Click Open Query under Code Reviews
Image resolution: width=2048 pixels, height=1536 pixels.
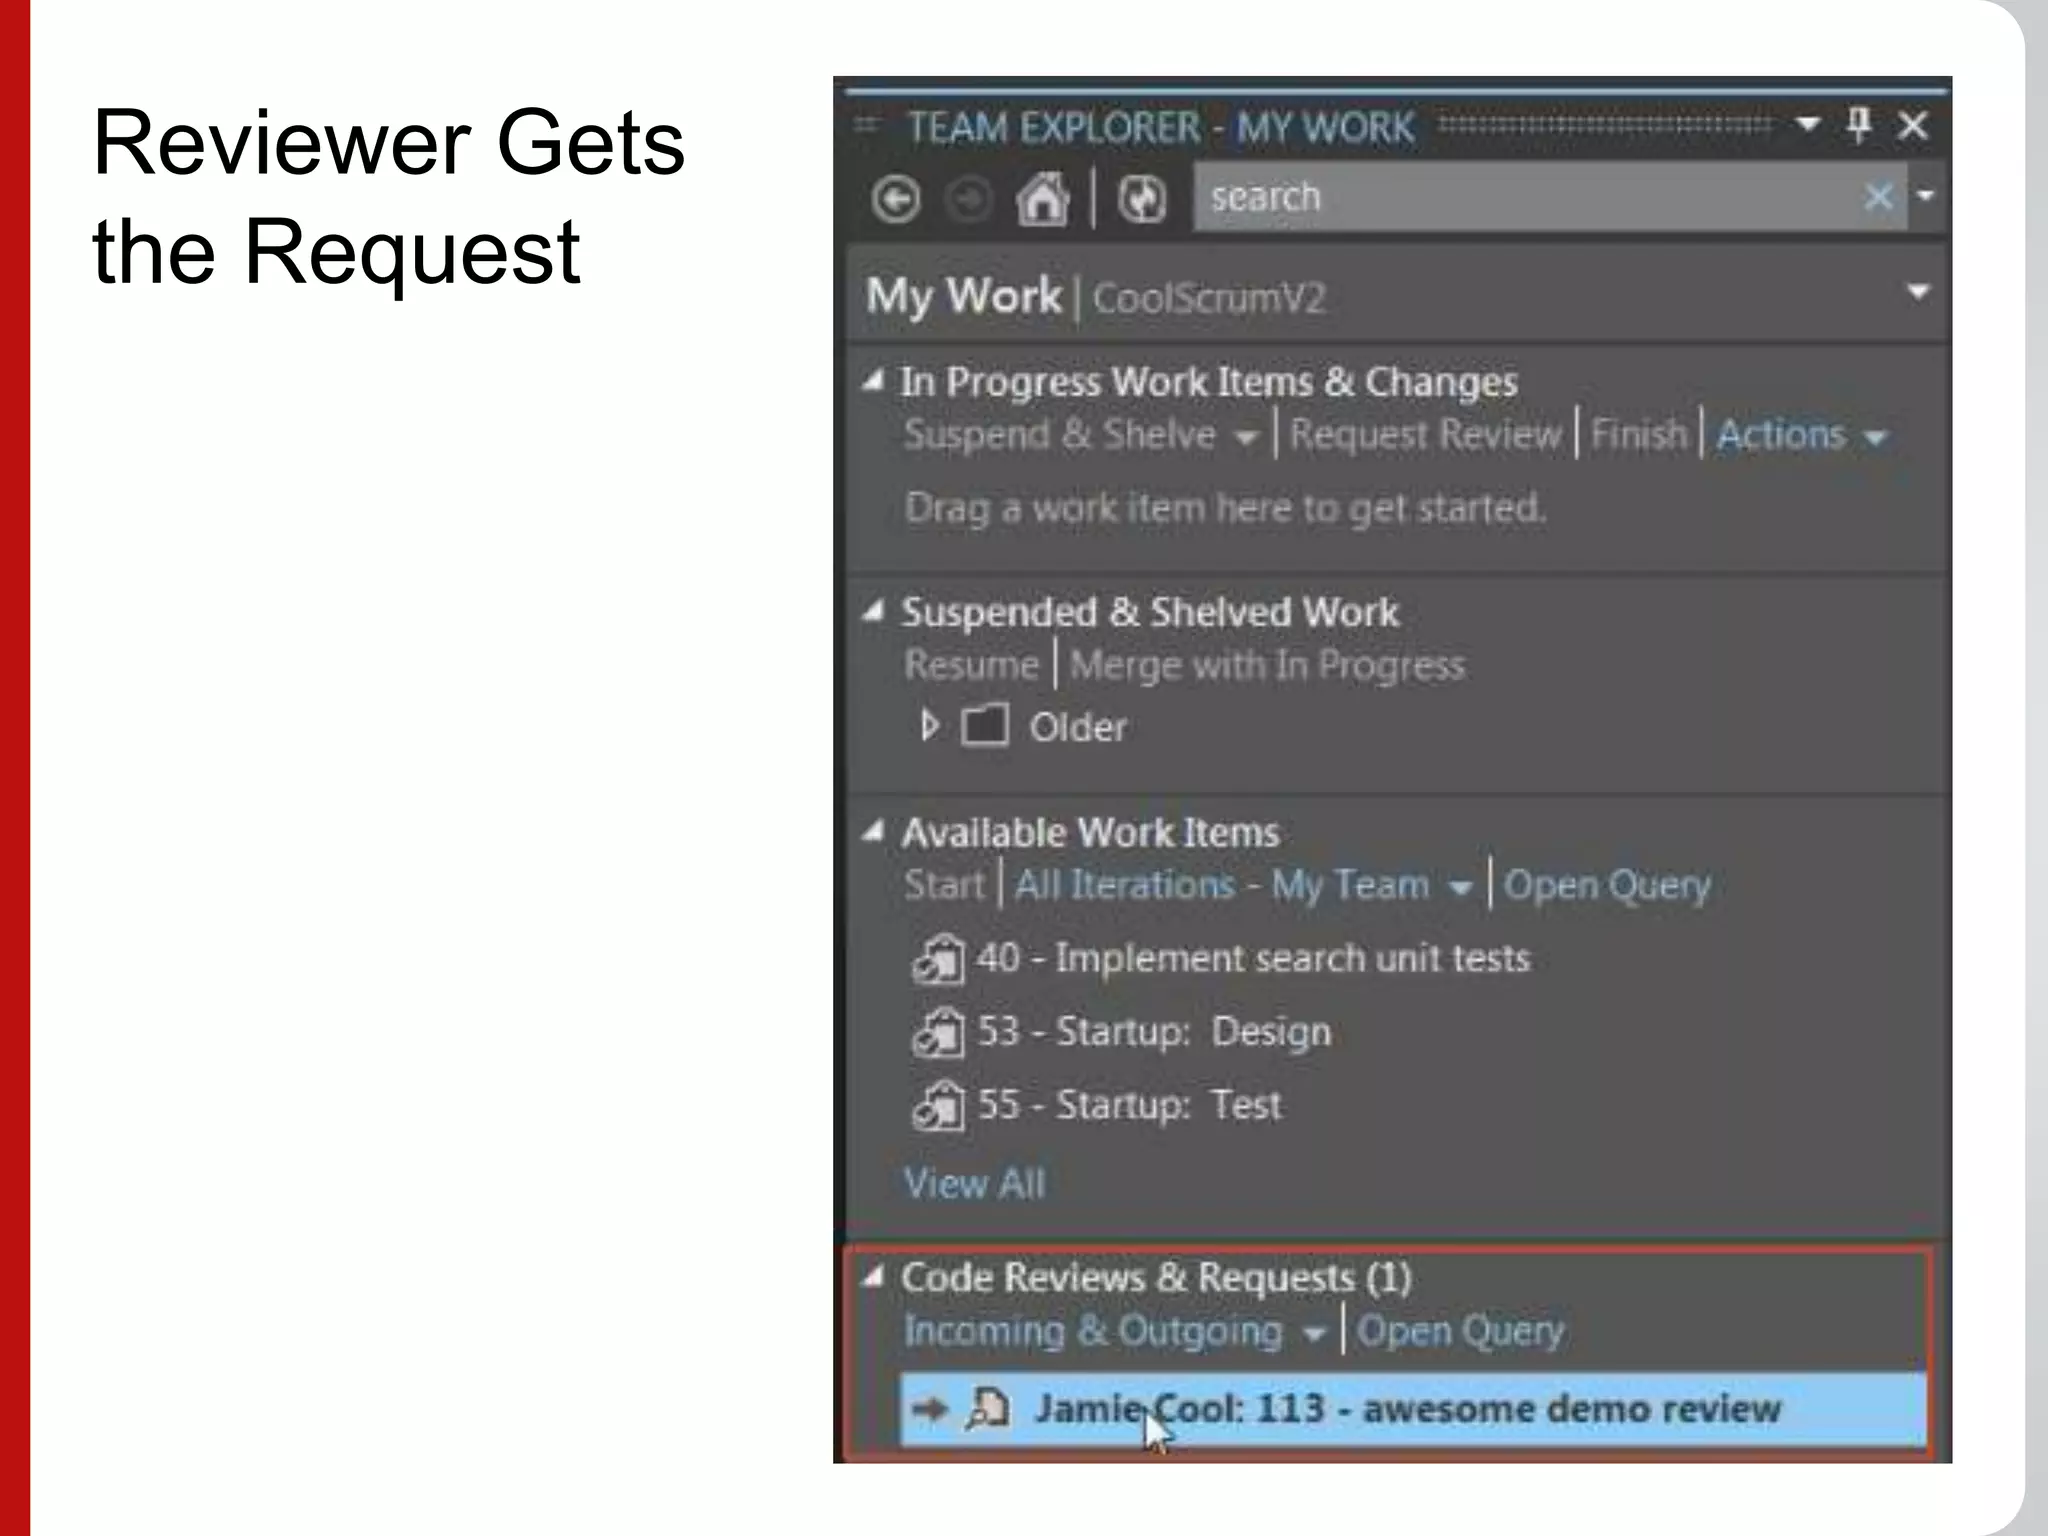pos(1460,1332)
